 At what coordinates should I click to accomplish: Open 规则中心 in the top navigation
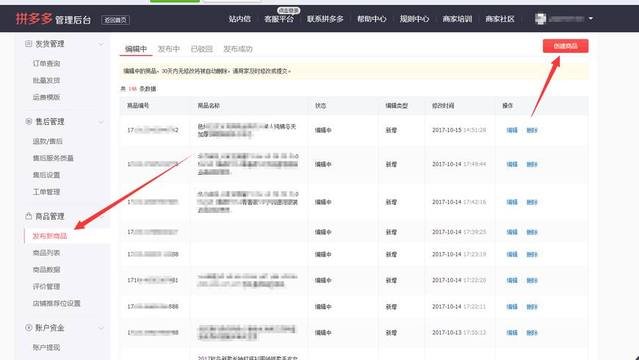[414, 19]
